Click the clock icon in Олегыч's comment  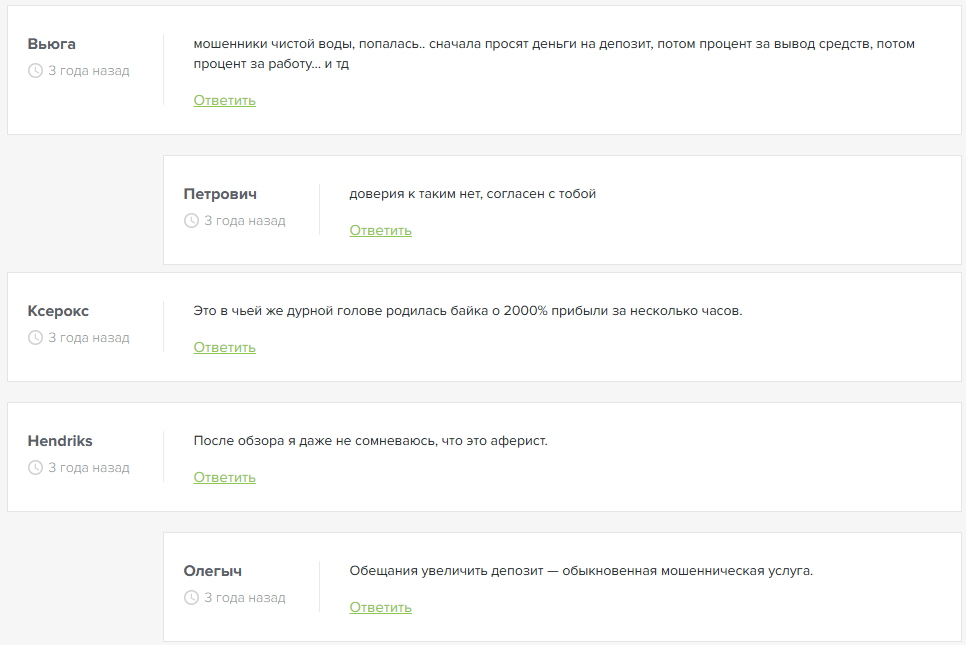click(191, 597)
